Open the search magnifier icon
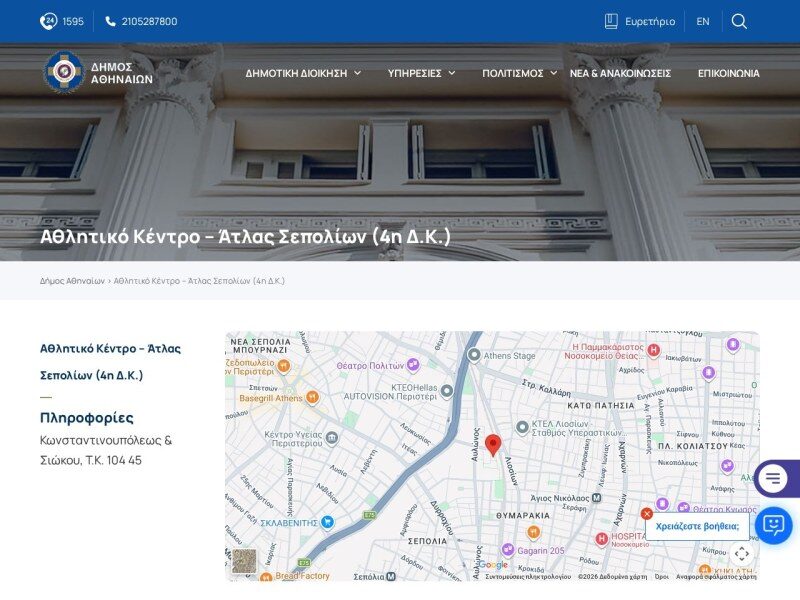 [739, 21]
